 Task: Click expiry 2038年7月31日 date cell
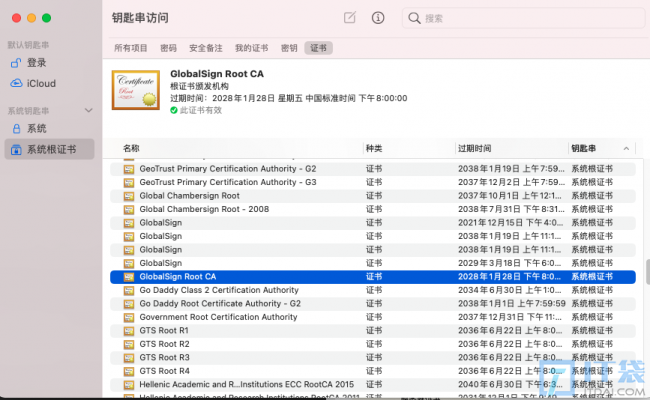pyautogui.click(x=511, y=209)
